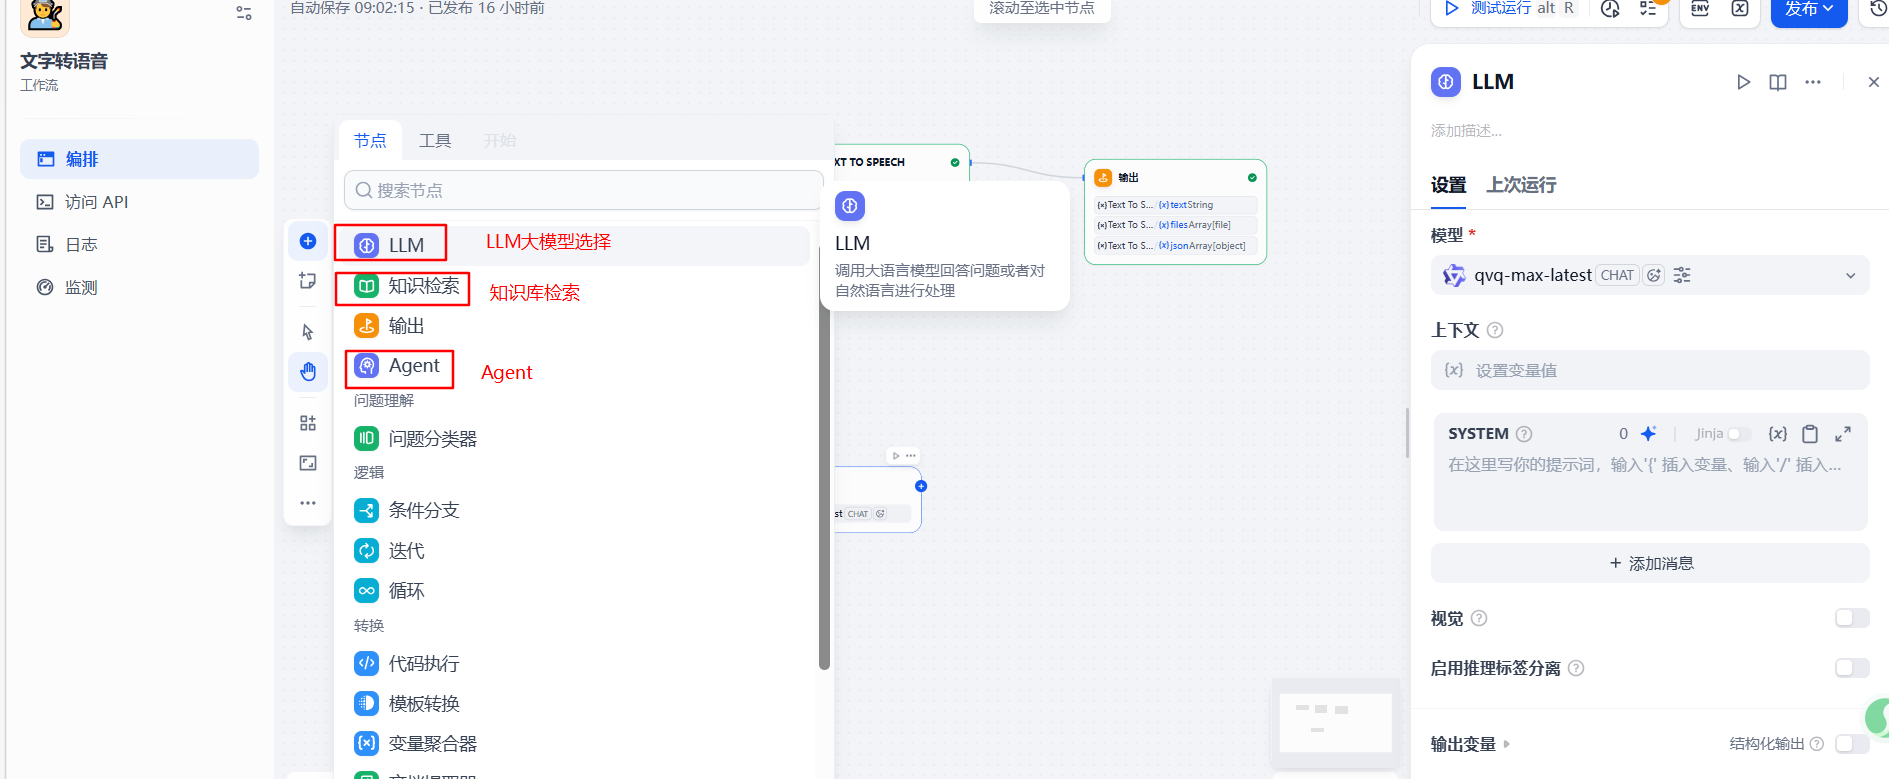Viewport: 1889px width, 779px height.
Task: Switch to the 节点 tab
Action: click(370, 141)
